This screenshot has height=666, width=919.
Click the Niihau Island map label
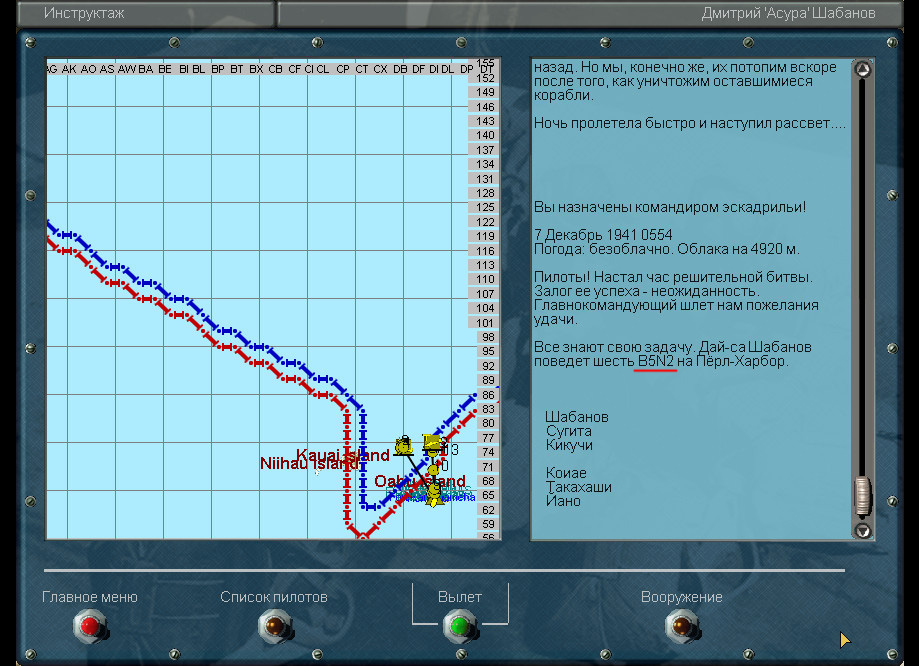pos(309,464)
